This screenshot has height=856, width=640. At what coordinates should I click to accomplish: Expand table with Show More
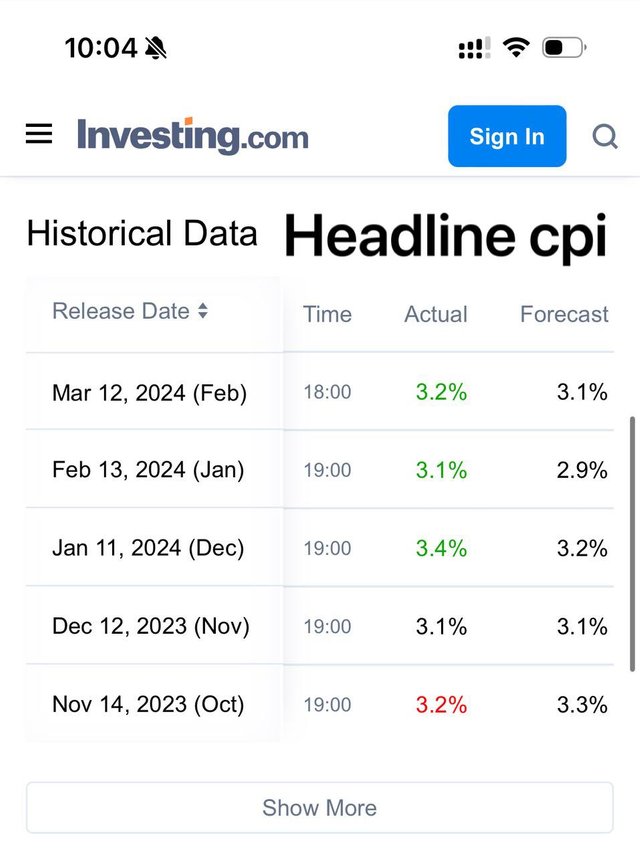319,808
